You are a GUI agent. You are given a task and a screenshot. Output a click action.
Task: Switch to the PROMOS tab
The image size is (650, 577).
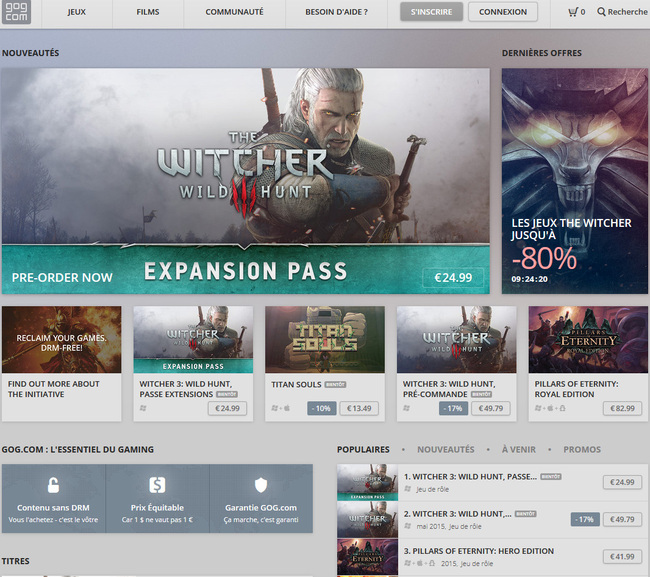[582, 449]
